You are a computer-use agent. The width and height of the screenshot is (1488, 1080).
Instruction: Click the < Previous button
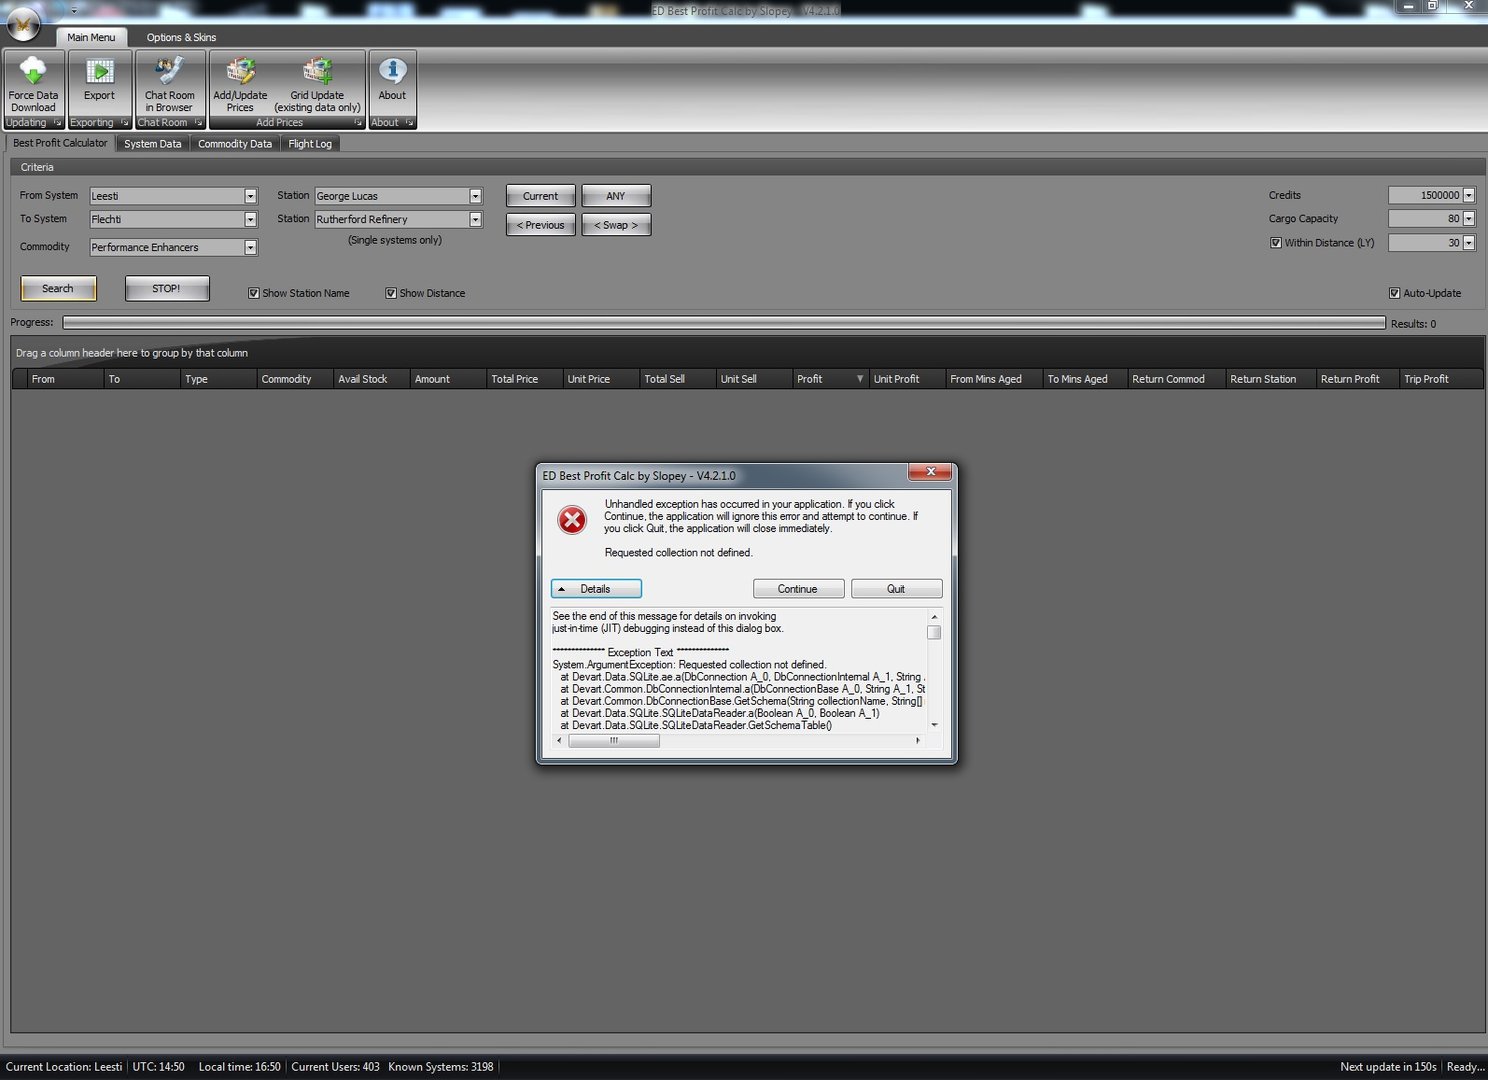coord(540,225)
